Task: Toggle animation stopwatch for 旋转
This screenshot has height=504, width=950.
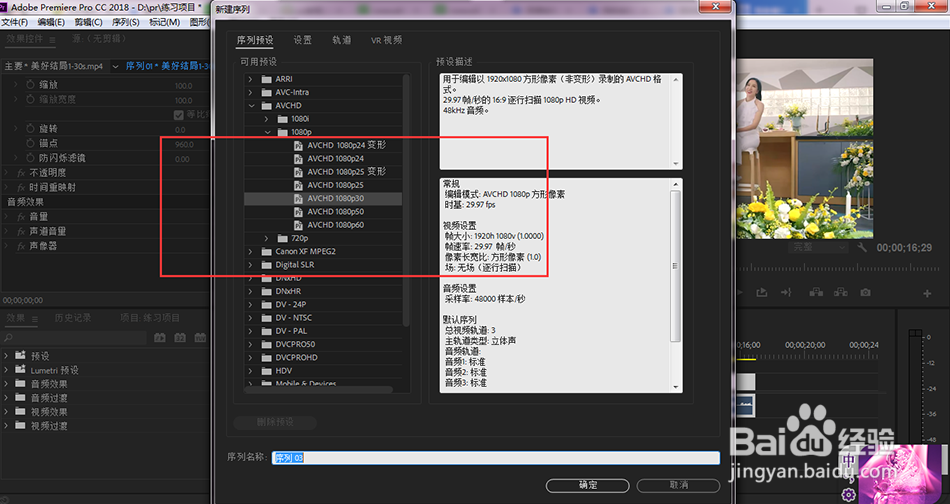Action: (x=30, y=128)
